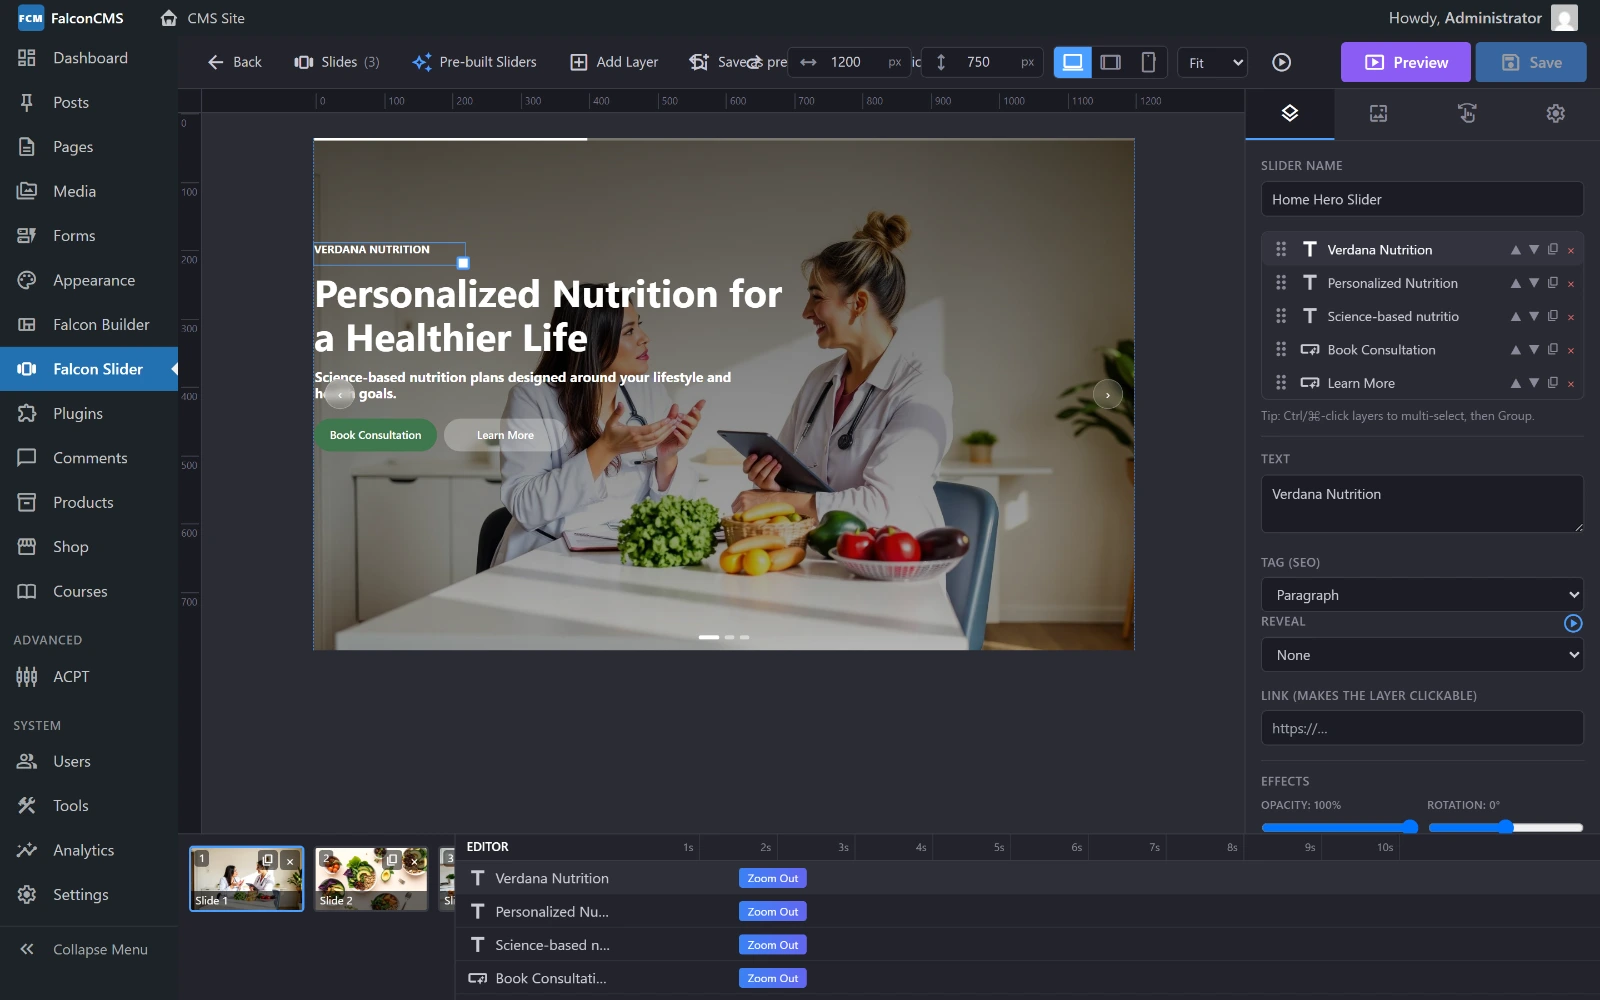Open Falcon Builder in the sidebar
Screen dimensions: 1600x1000
89,324
